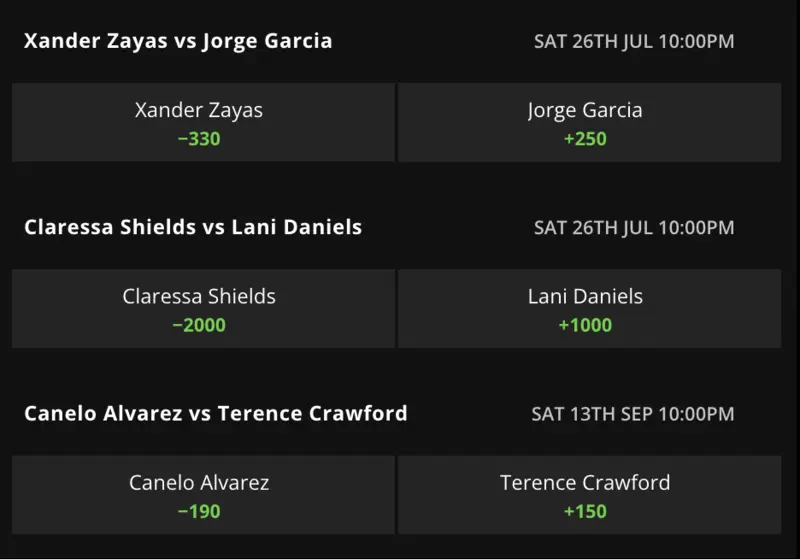Viewport: 800px width, 559px height.
Task: Click the −2000 odds value
Action: tap(199, 325)
